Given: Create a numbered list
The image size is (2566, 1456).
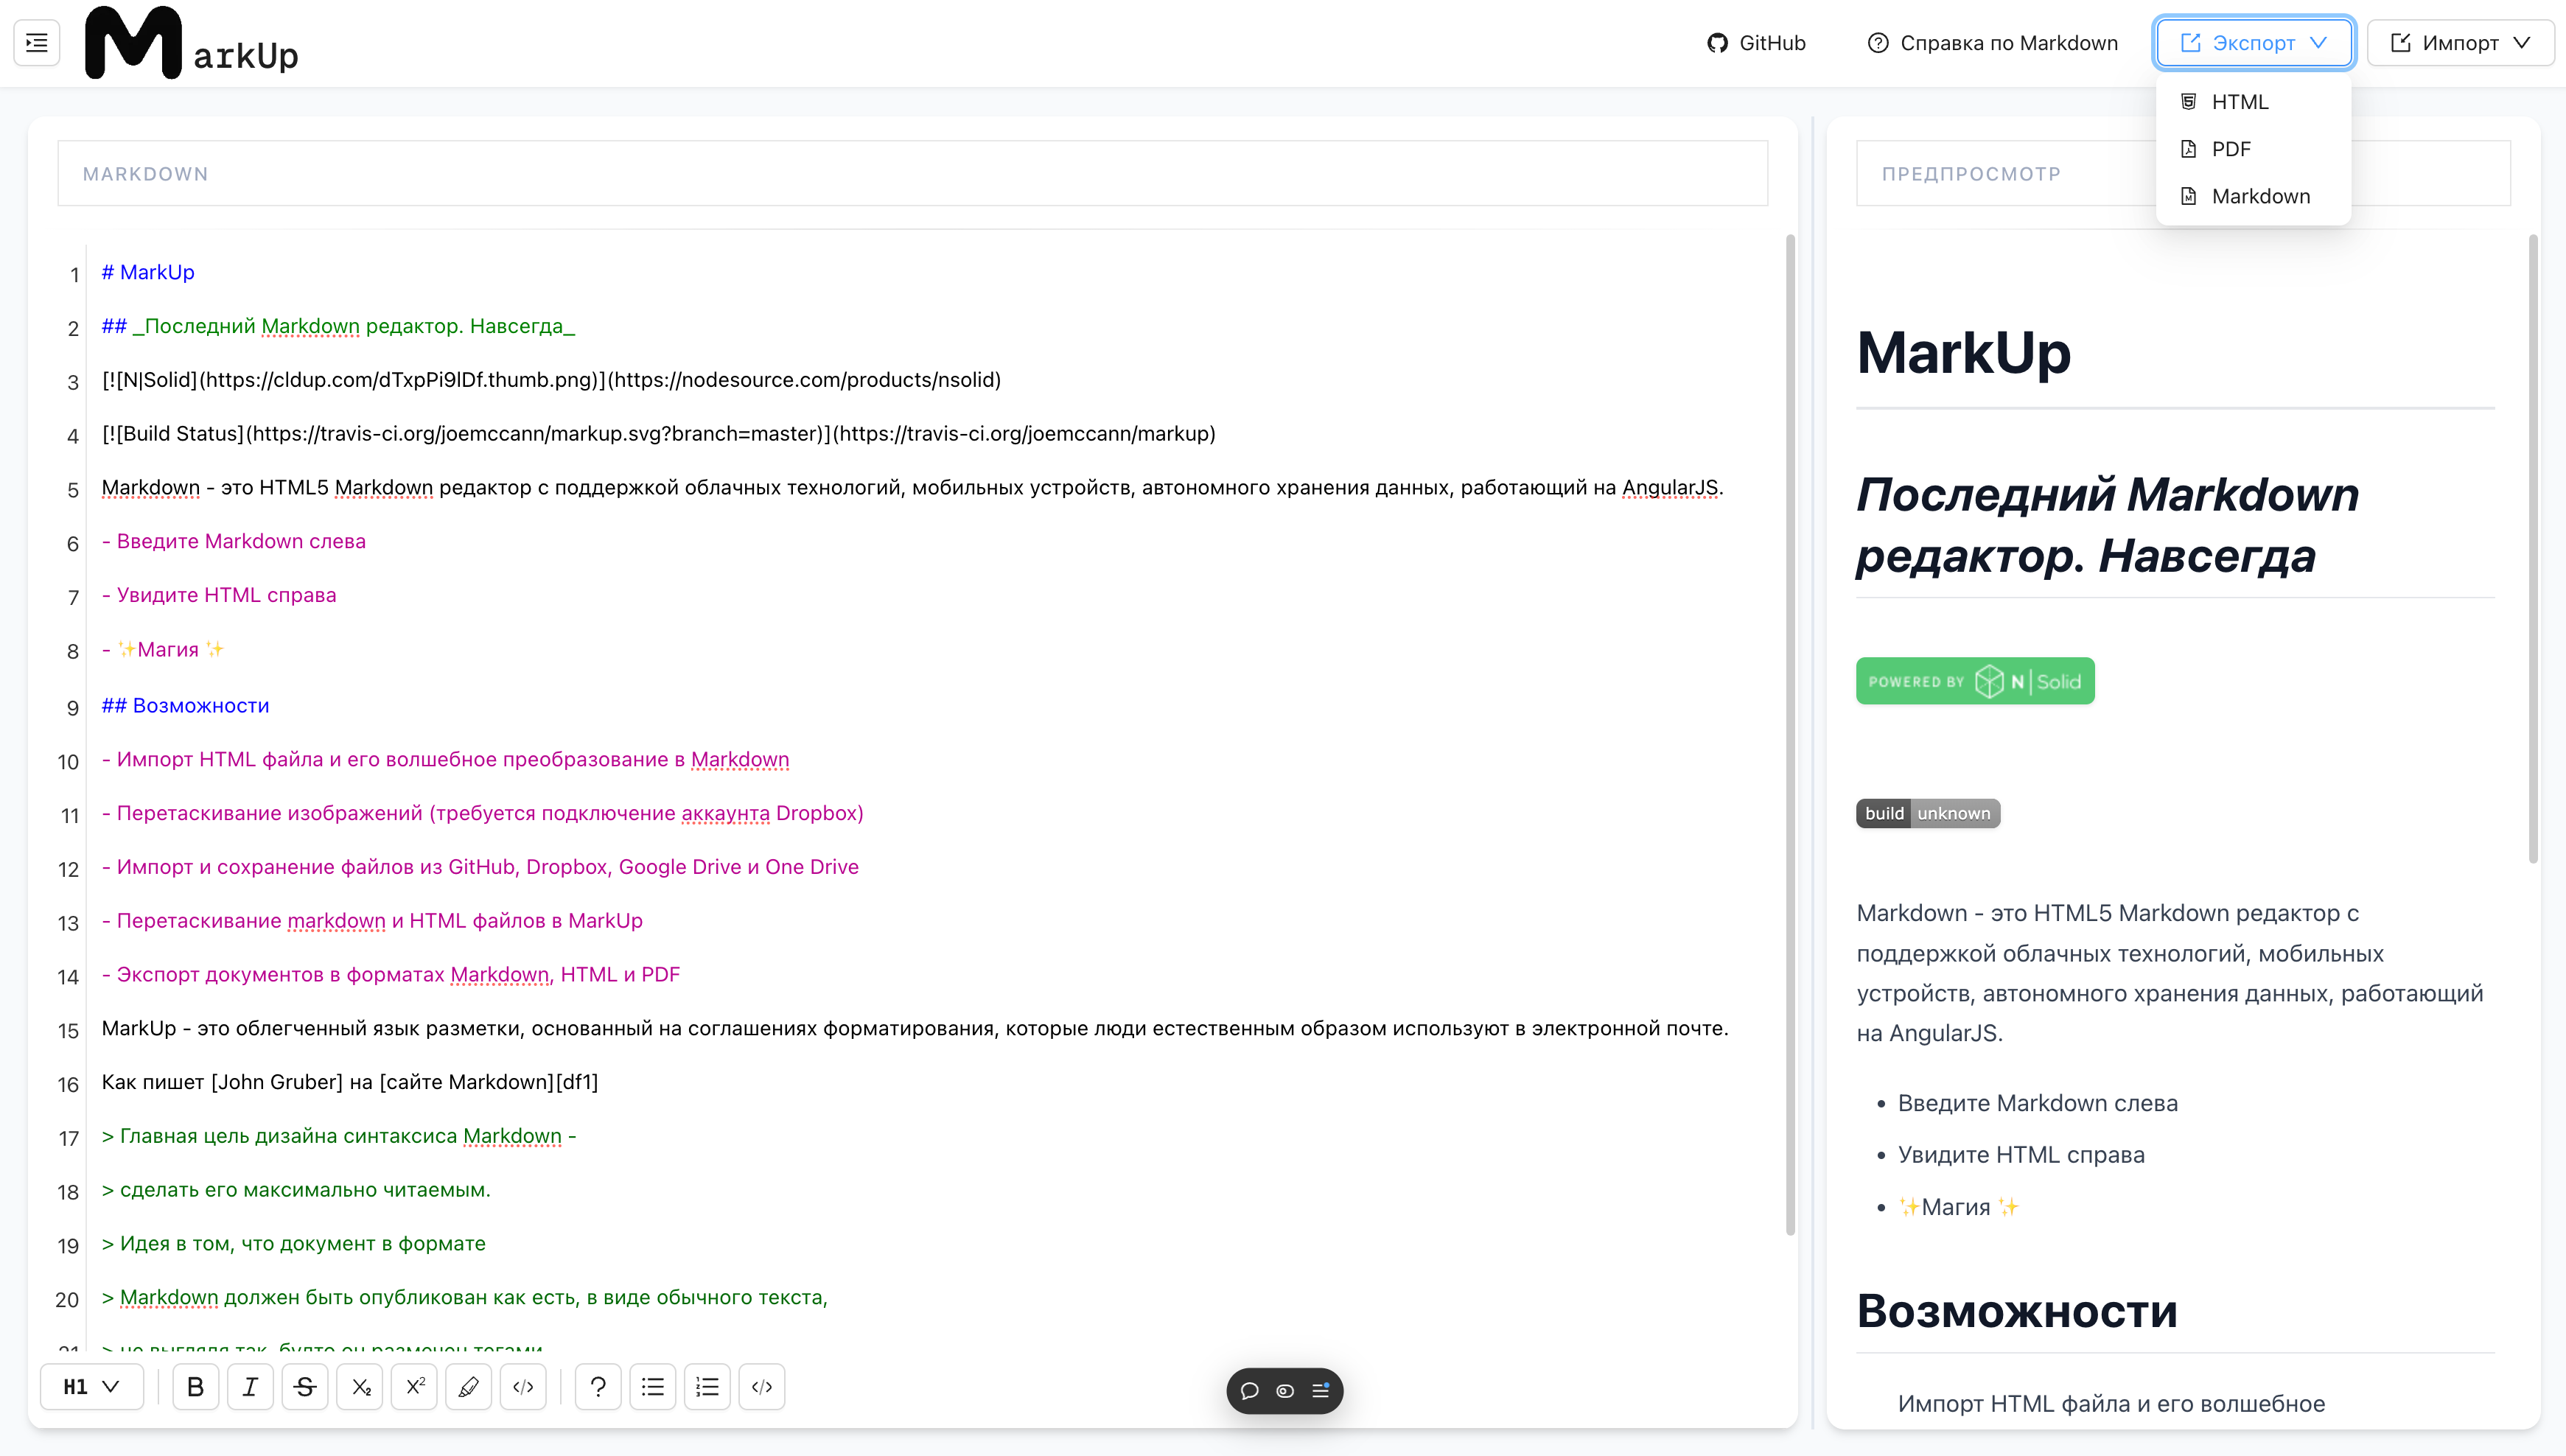Looking at the screenshot, I should pos(707,1387).
